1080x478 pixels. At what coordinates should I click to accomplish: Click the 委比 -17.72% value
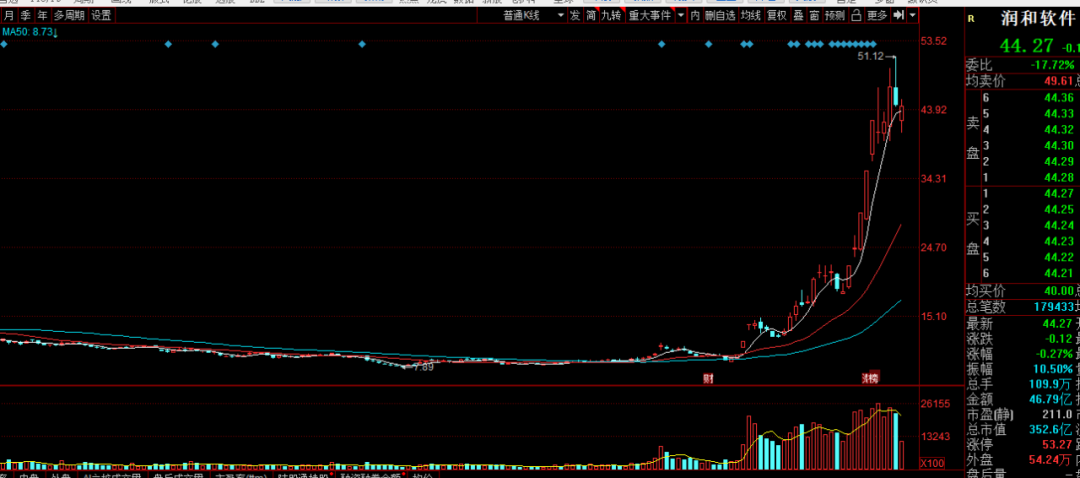tap(1052, 65)
